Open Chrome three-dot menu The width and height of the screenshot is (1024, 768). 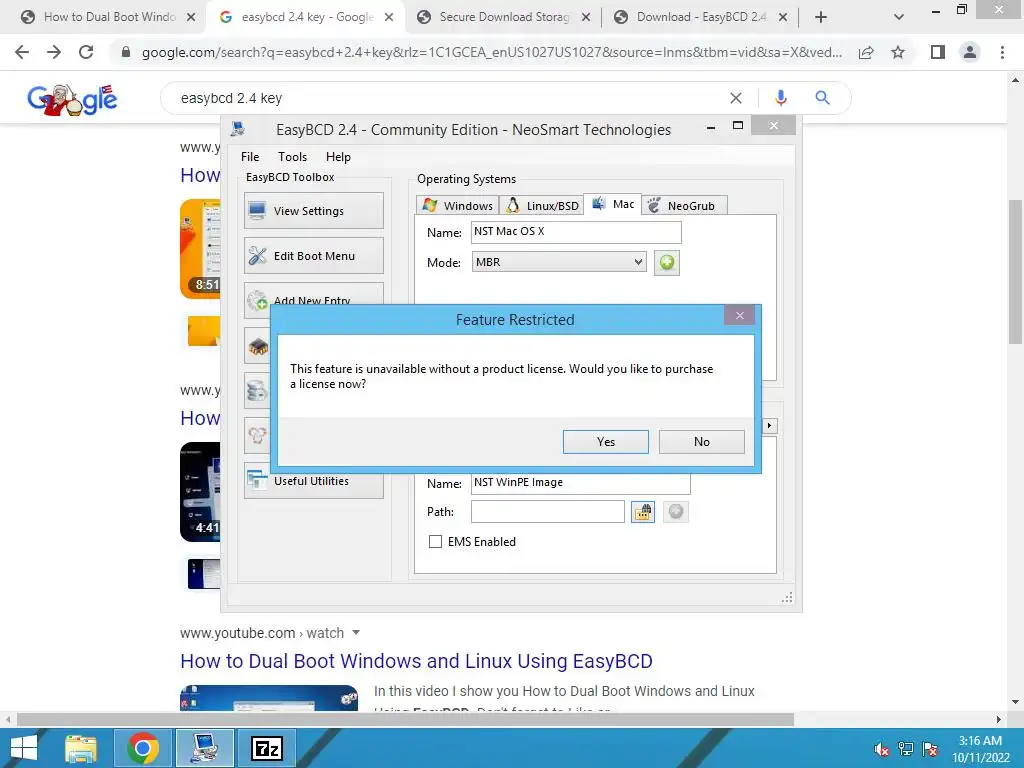pyautogui.click(x=1002, y=52)
